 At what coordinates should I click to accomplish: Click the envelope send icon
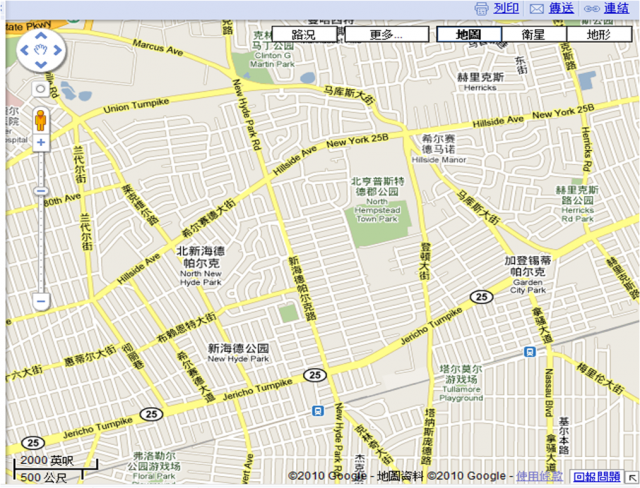coord(537,9)
